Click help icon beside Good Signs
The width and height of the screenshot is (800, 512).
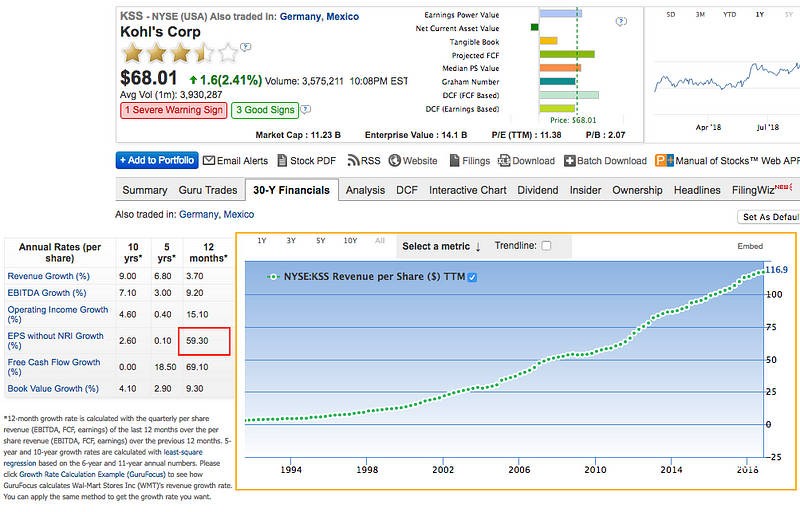(x=306, y=109)
